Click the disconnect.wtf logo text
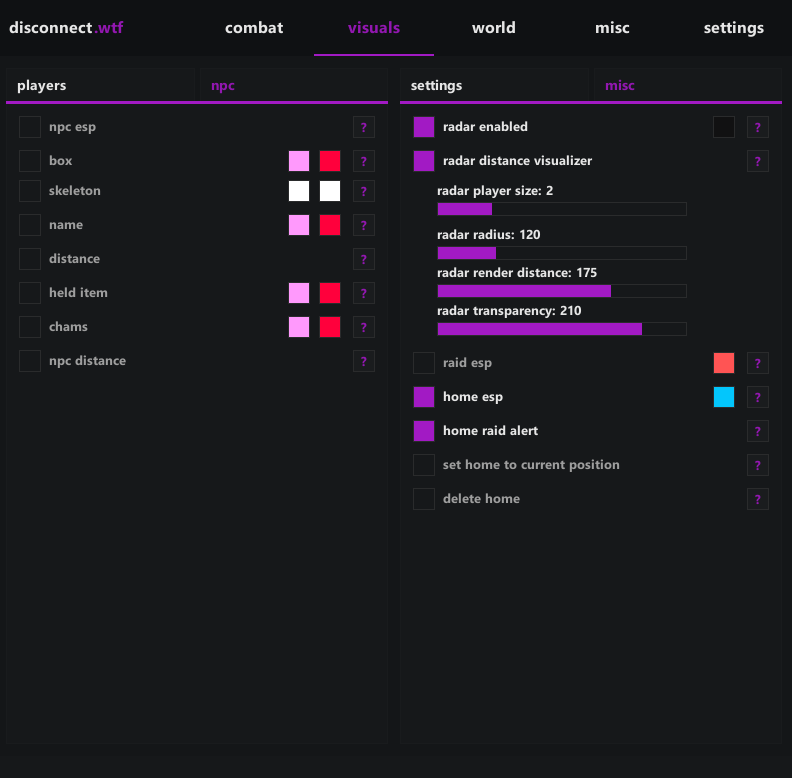This screenshot has width=792, height=778. 66,28
